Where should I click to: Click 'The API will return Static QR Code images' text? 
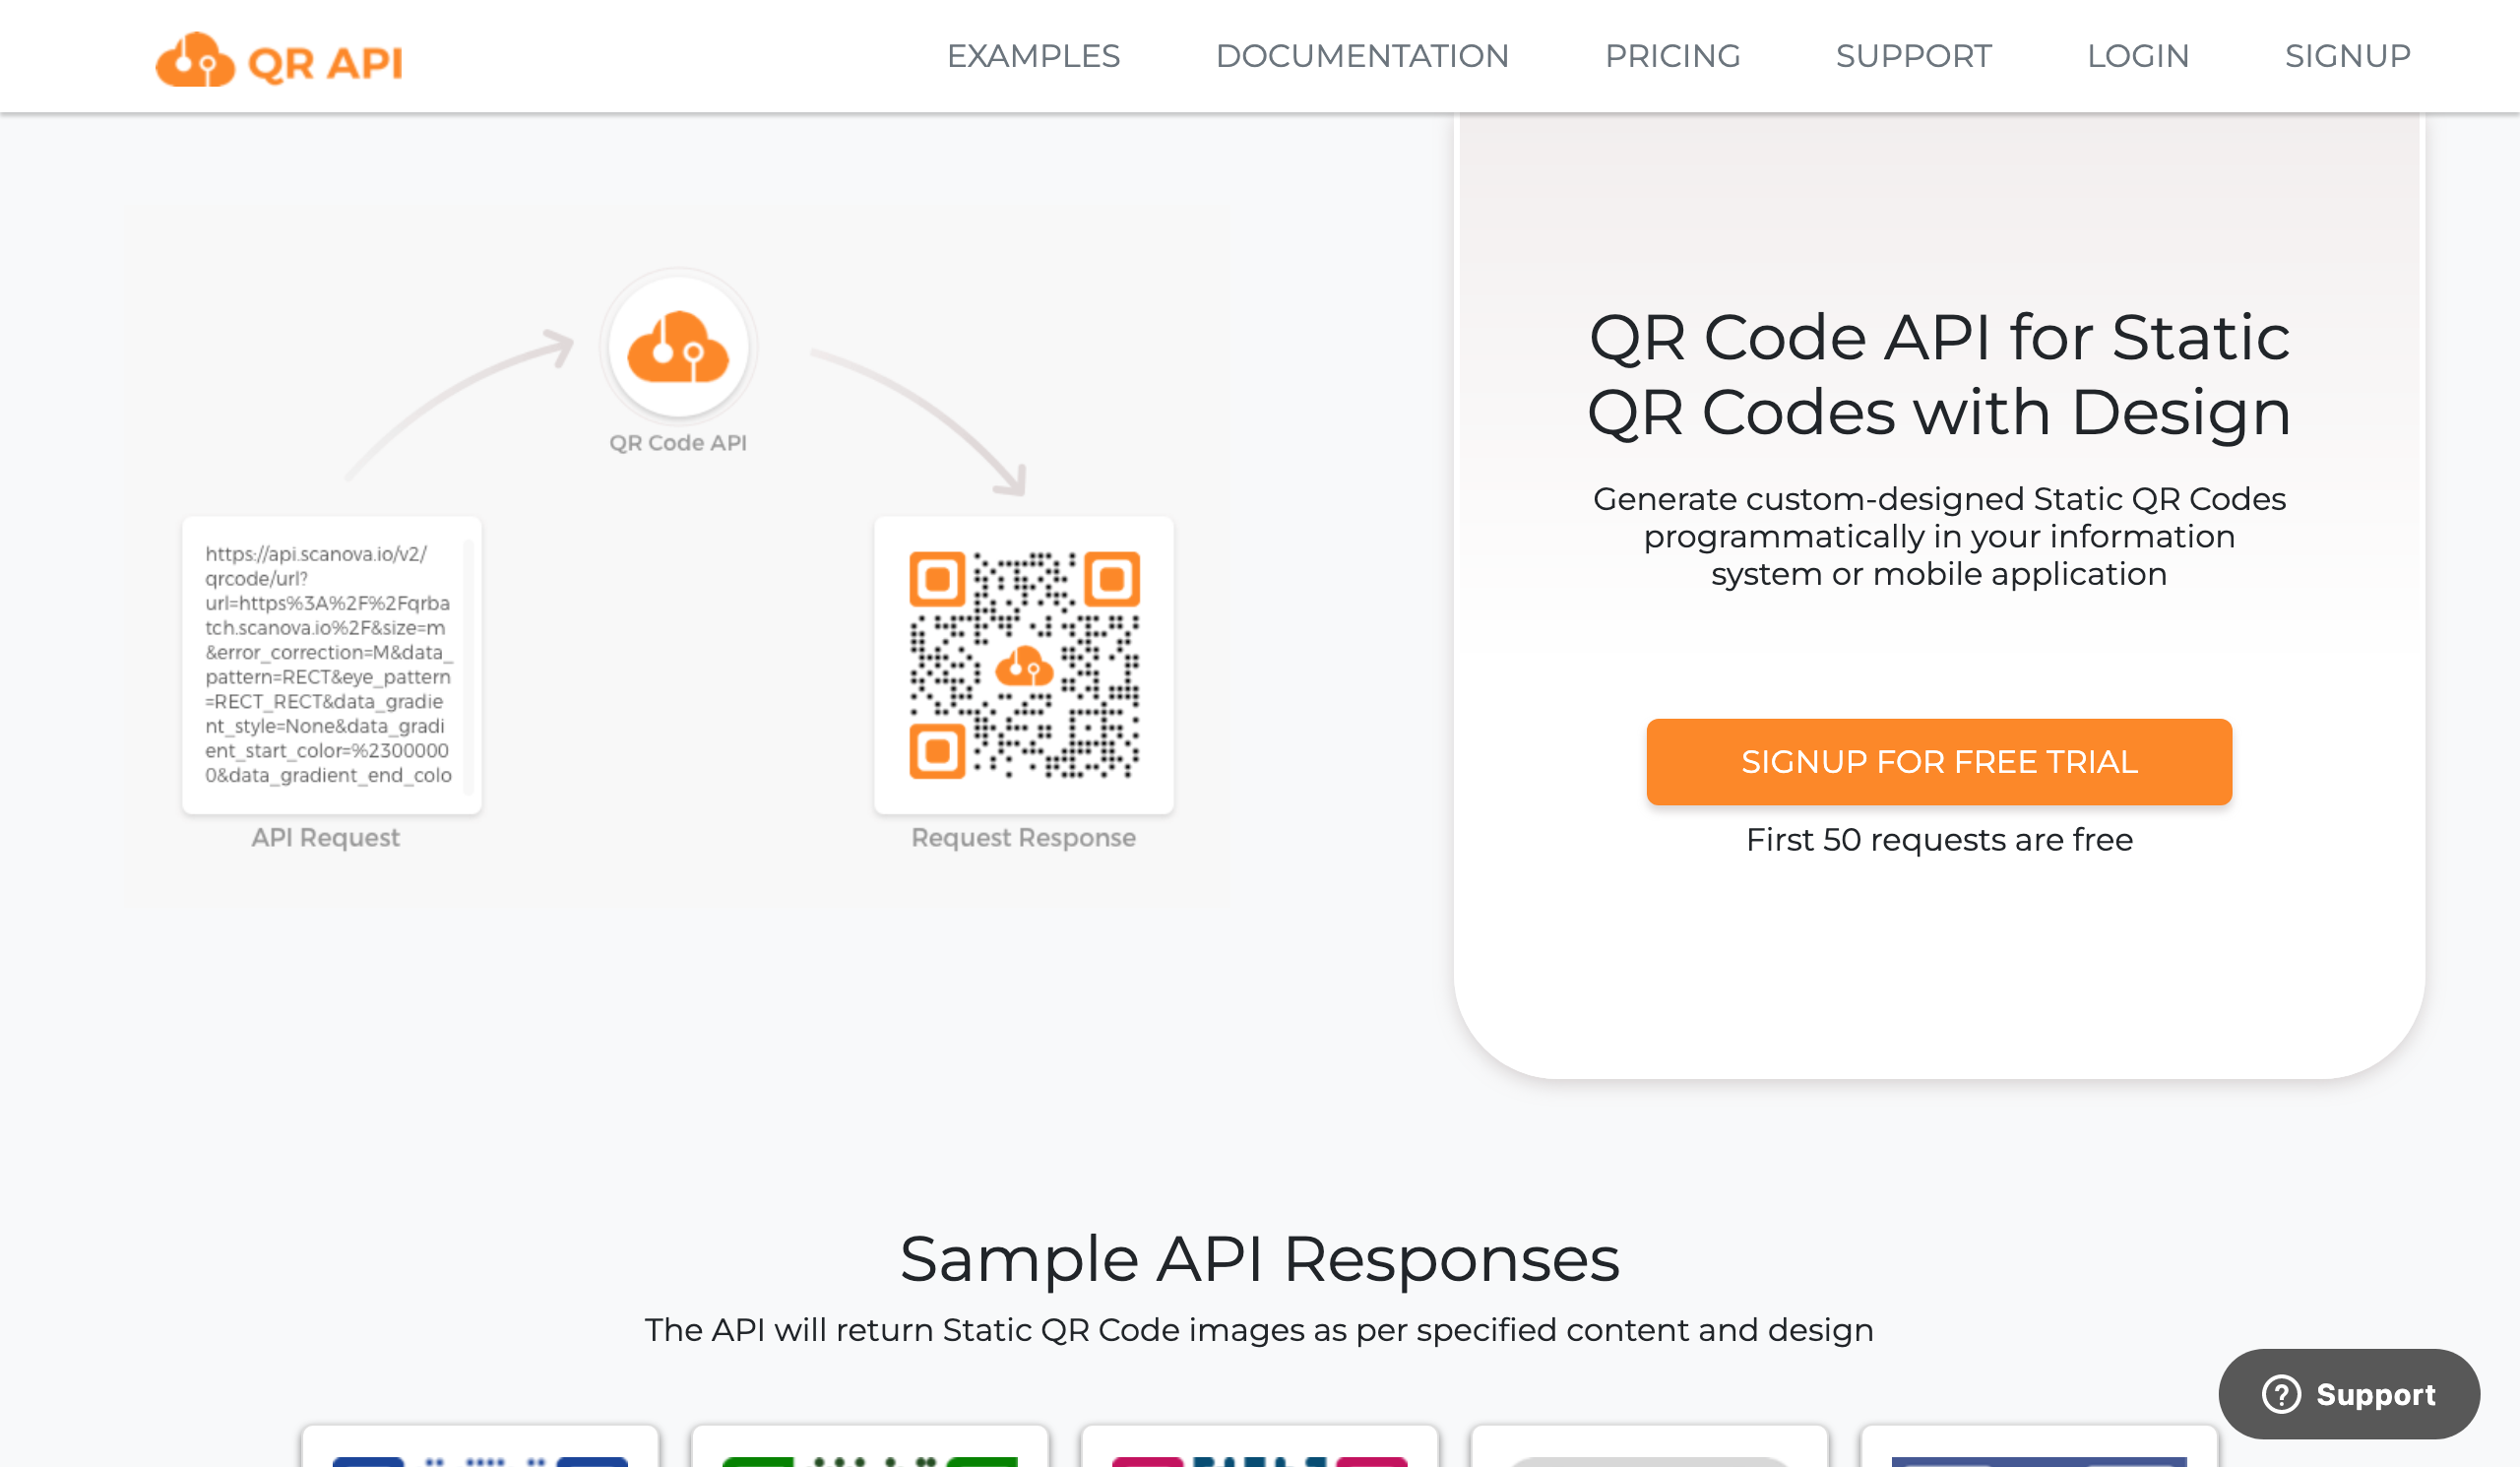1259,1331
